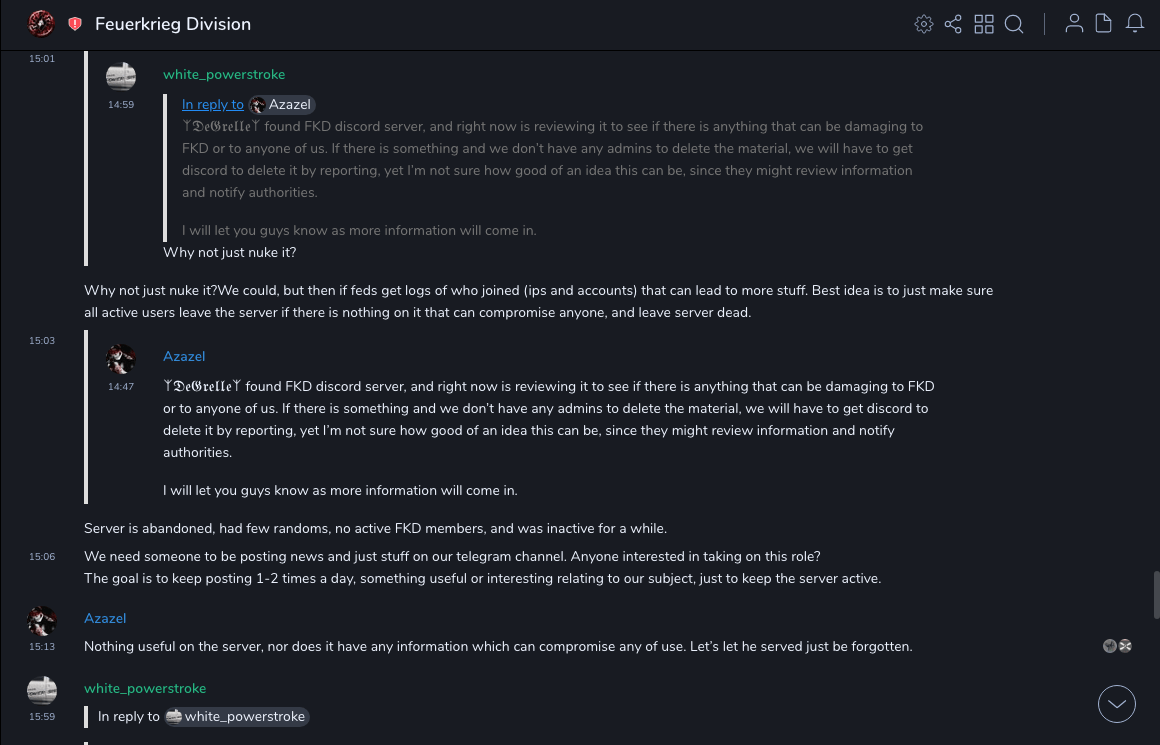Click the "In reply to" link
This screenshot has height=745, width=1160.
tap(212, 104)
